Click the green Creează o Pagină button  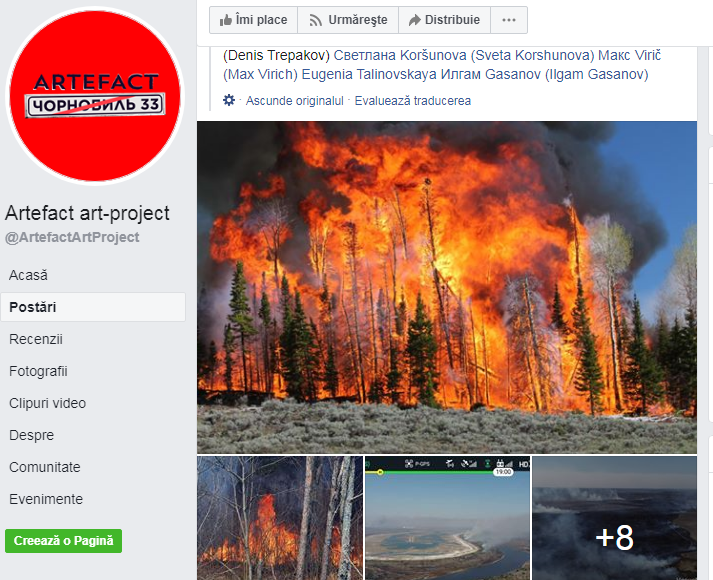click(x=63, y=541)
